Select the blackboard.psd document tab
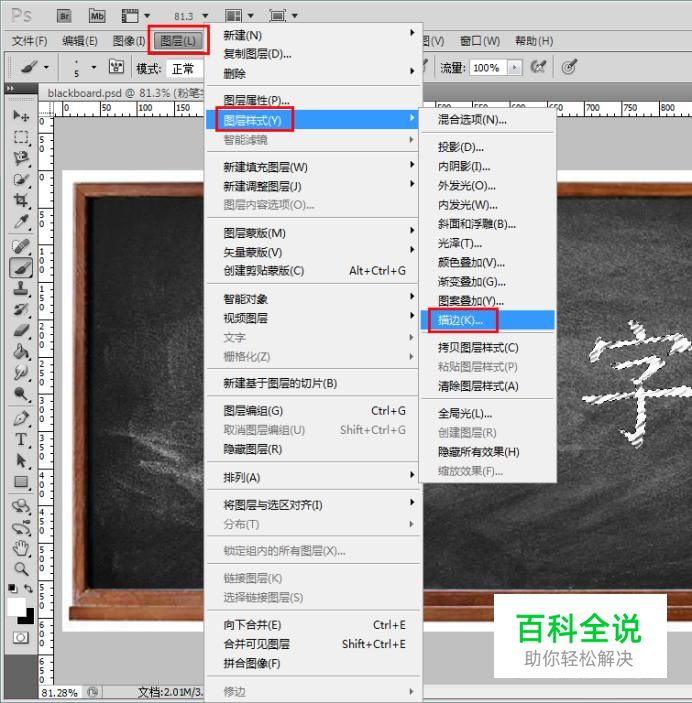The image size is (692, 703). 125,93
